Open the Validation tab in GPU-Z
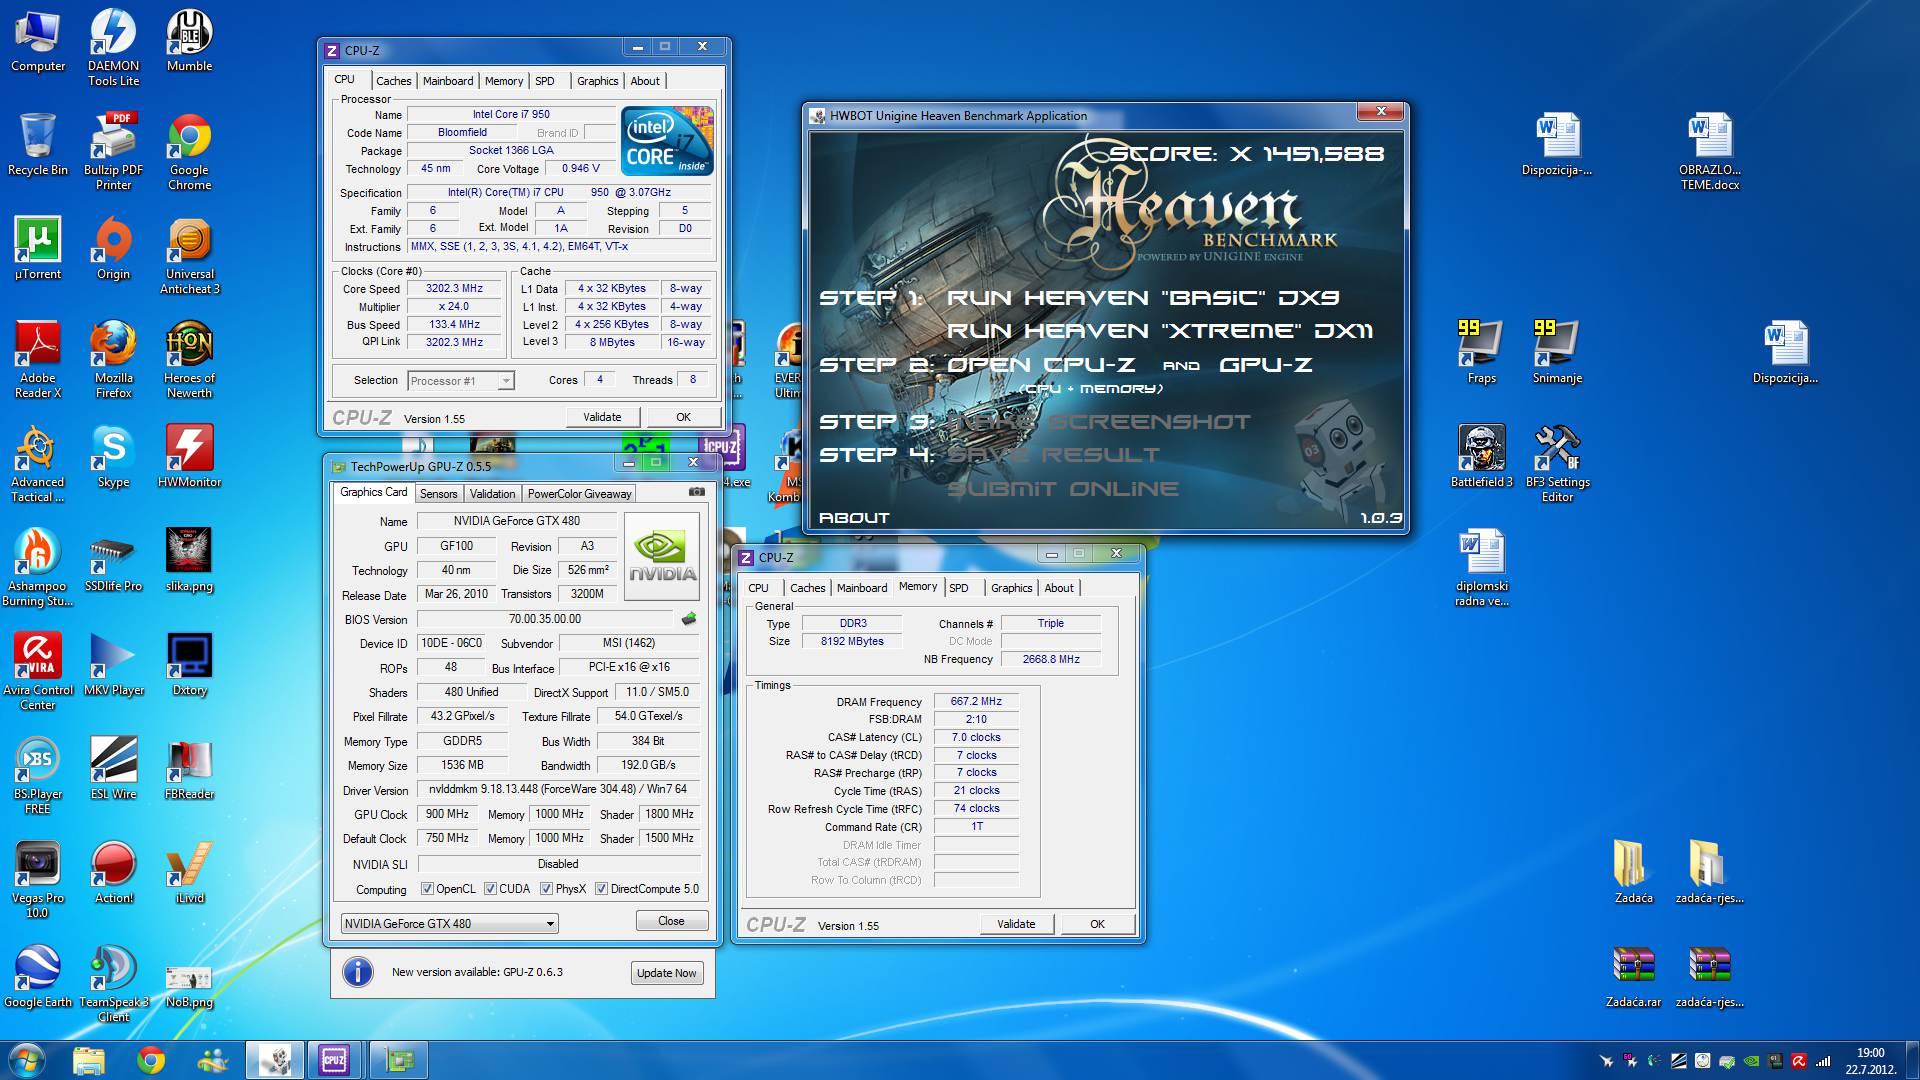Image resolution: width=1920 pixels, height=1080 pixels. (x=492, y=493)
